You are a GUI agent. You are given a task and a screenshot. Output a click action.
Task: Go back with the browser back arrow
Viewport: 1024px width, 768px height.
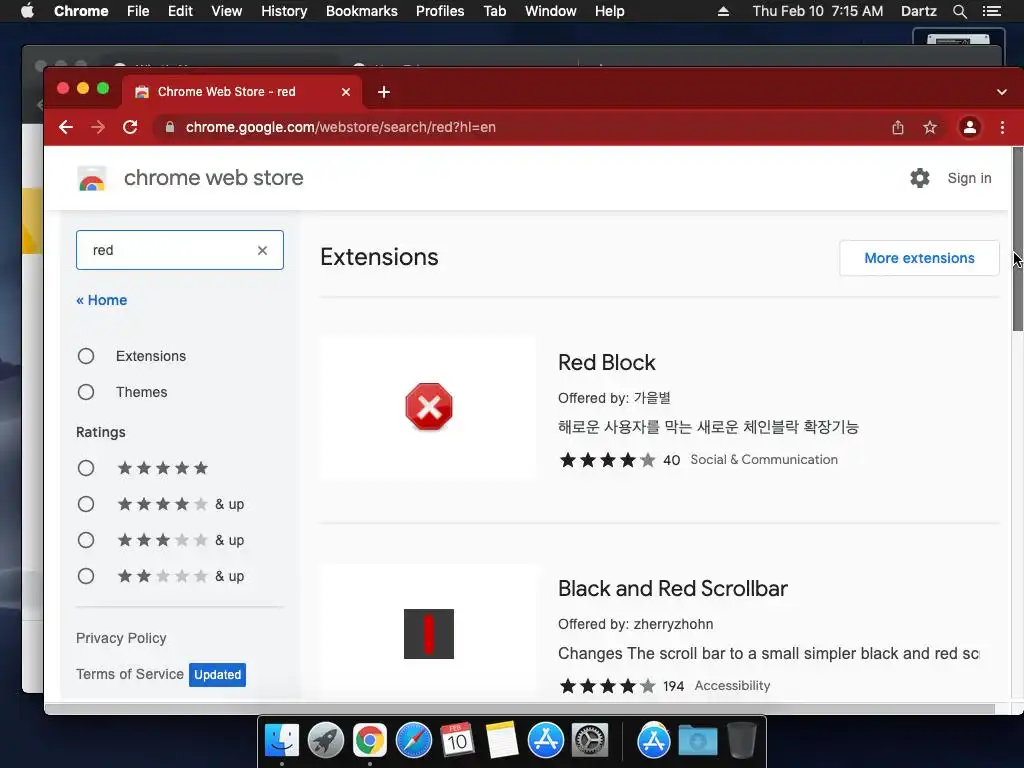(x=65, y=127)
